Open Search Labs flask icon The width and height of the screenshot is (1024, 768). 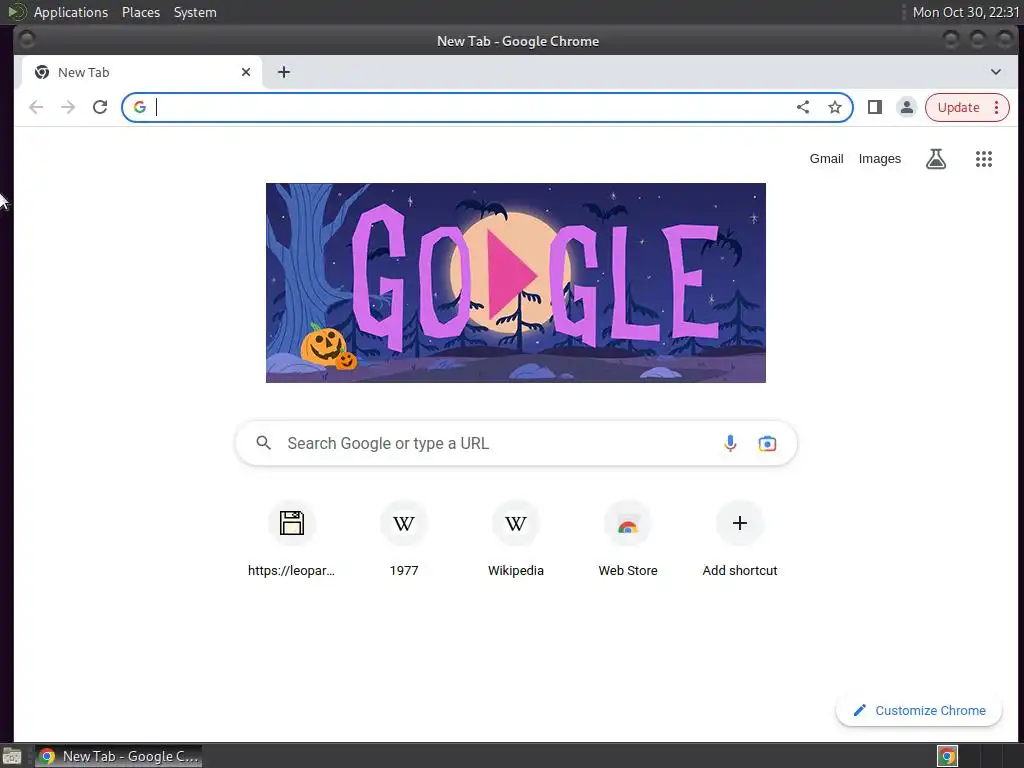936,159
